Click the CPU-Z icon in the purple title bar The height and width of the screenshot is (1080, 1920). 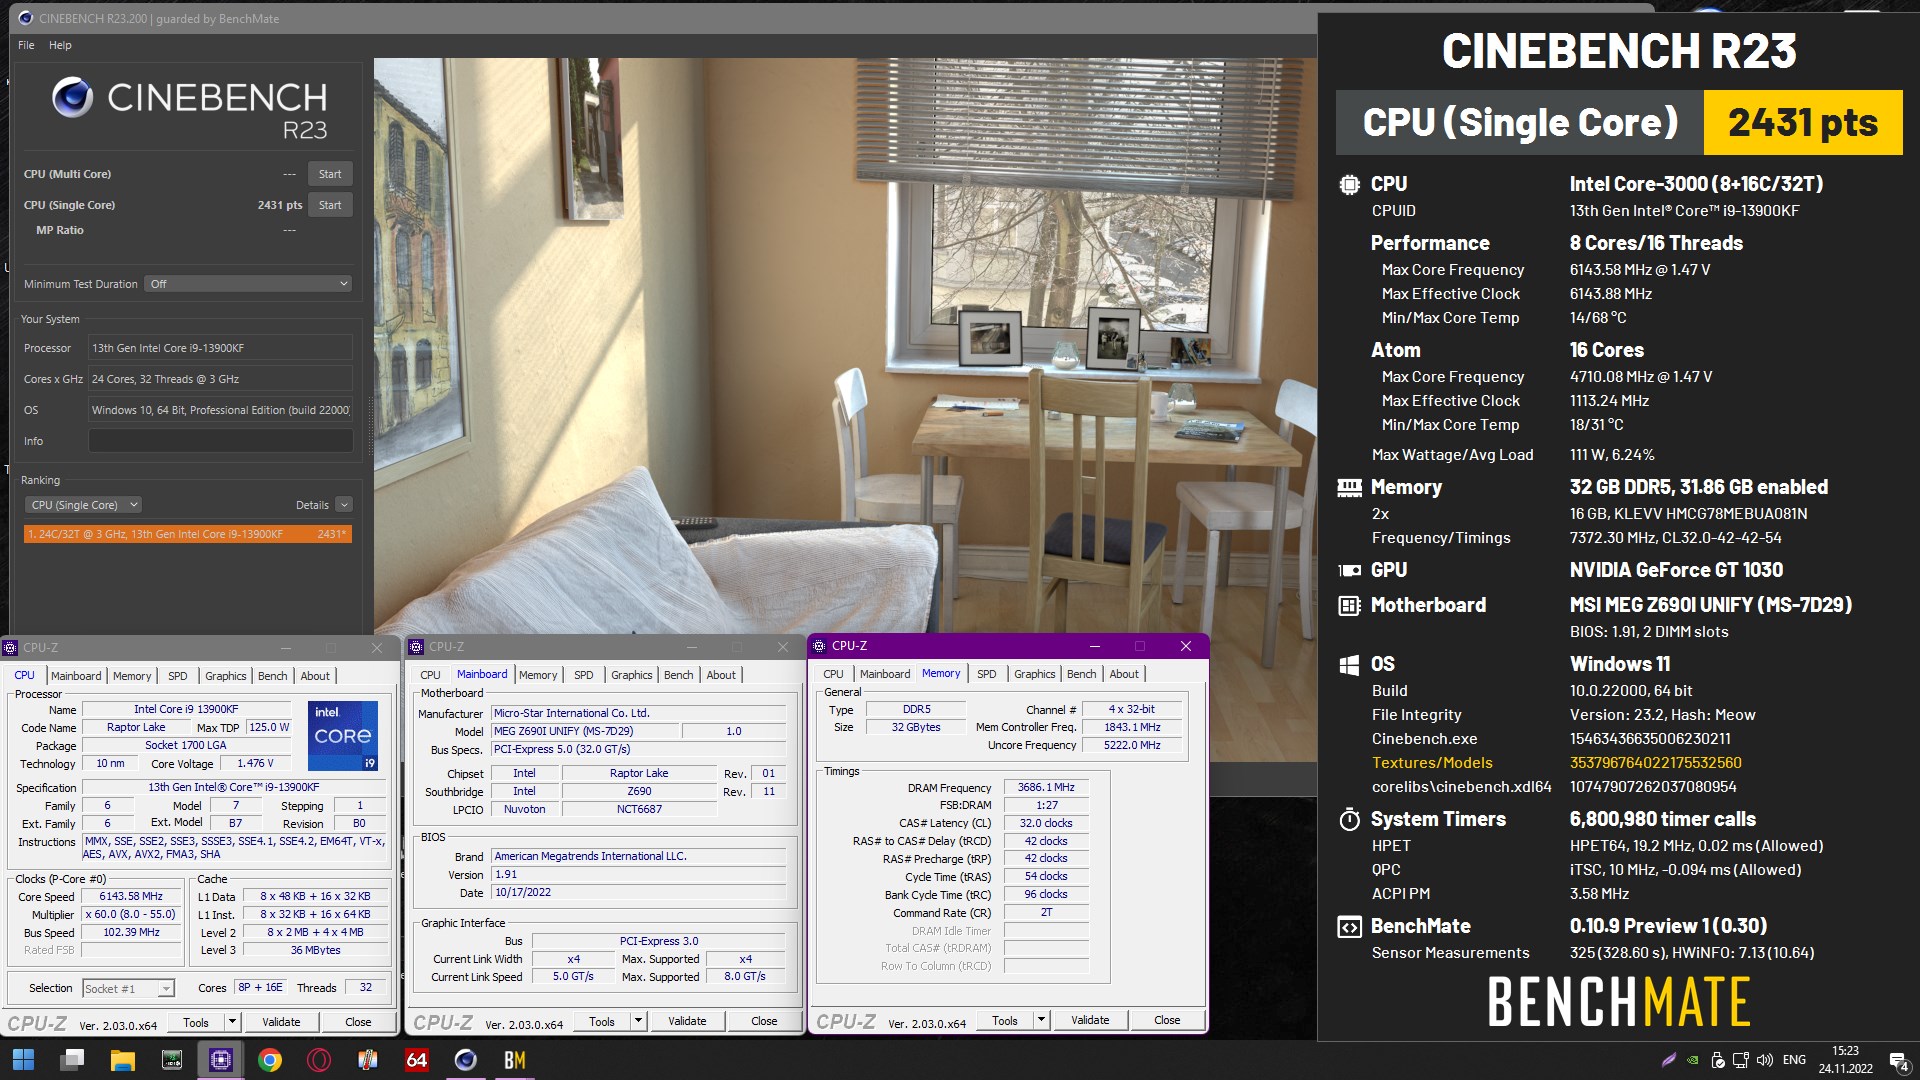[819, 646]
